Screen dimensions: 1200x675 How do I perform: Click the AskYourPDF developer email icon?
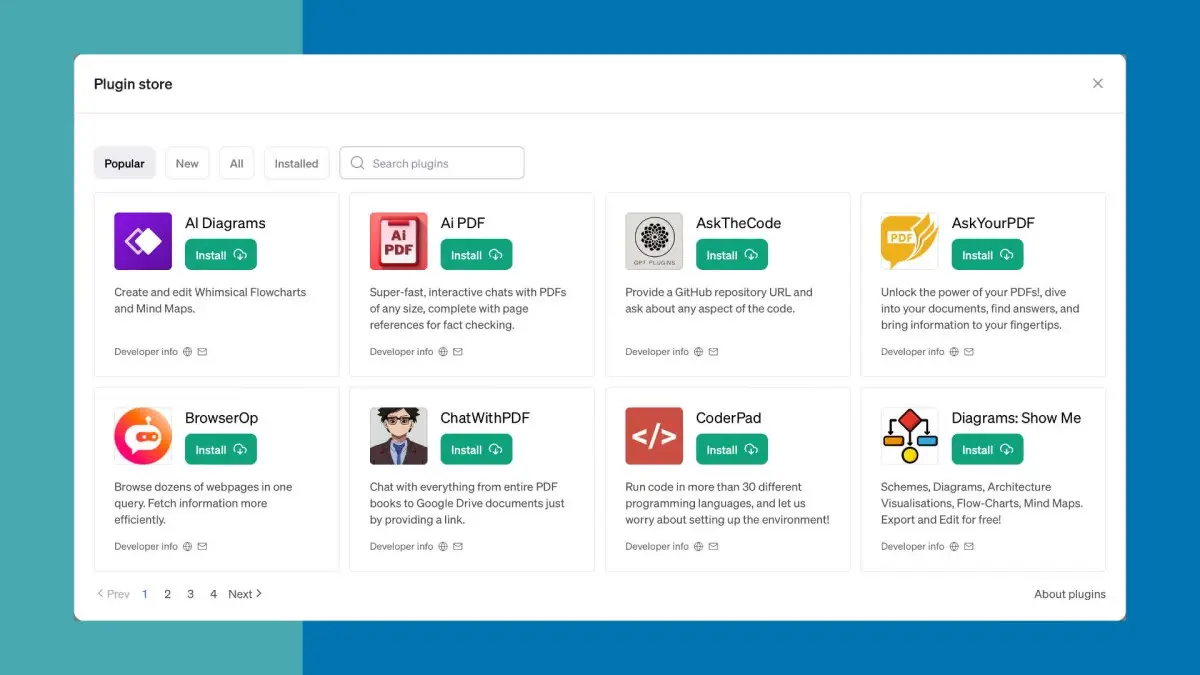click(969, 352)
